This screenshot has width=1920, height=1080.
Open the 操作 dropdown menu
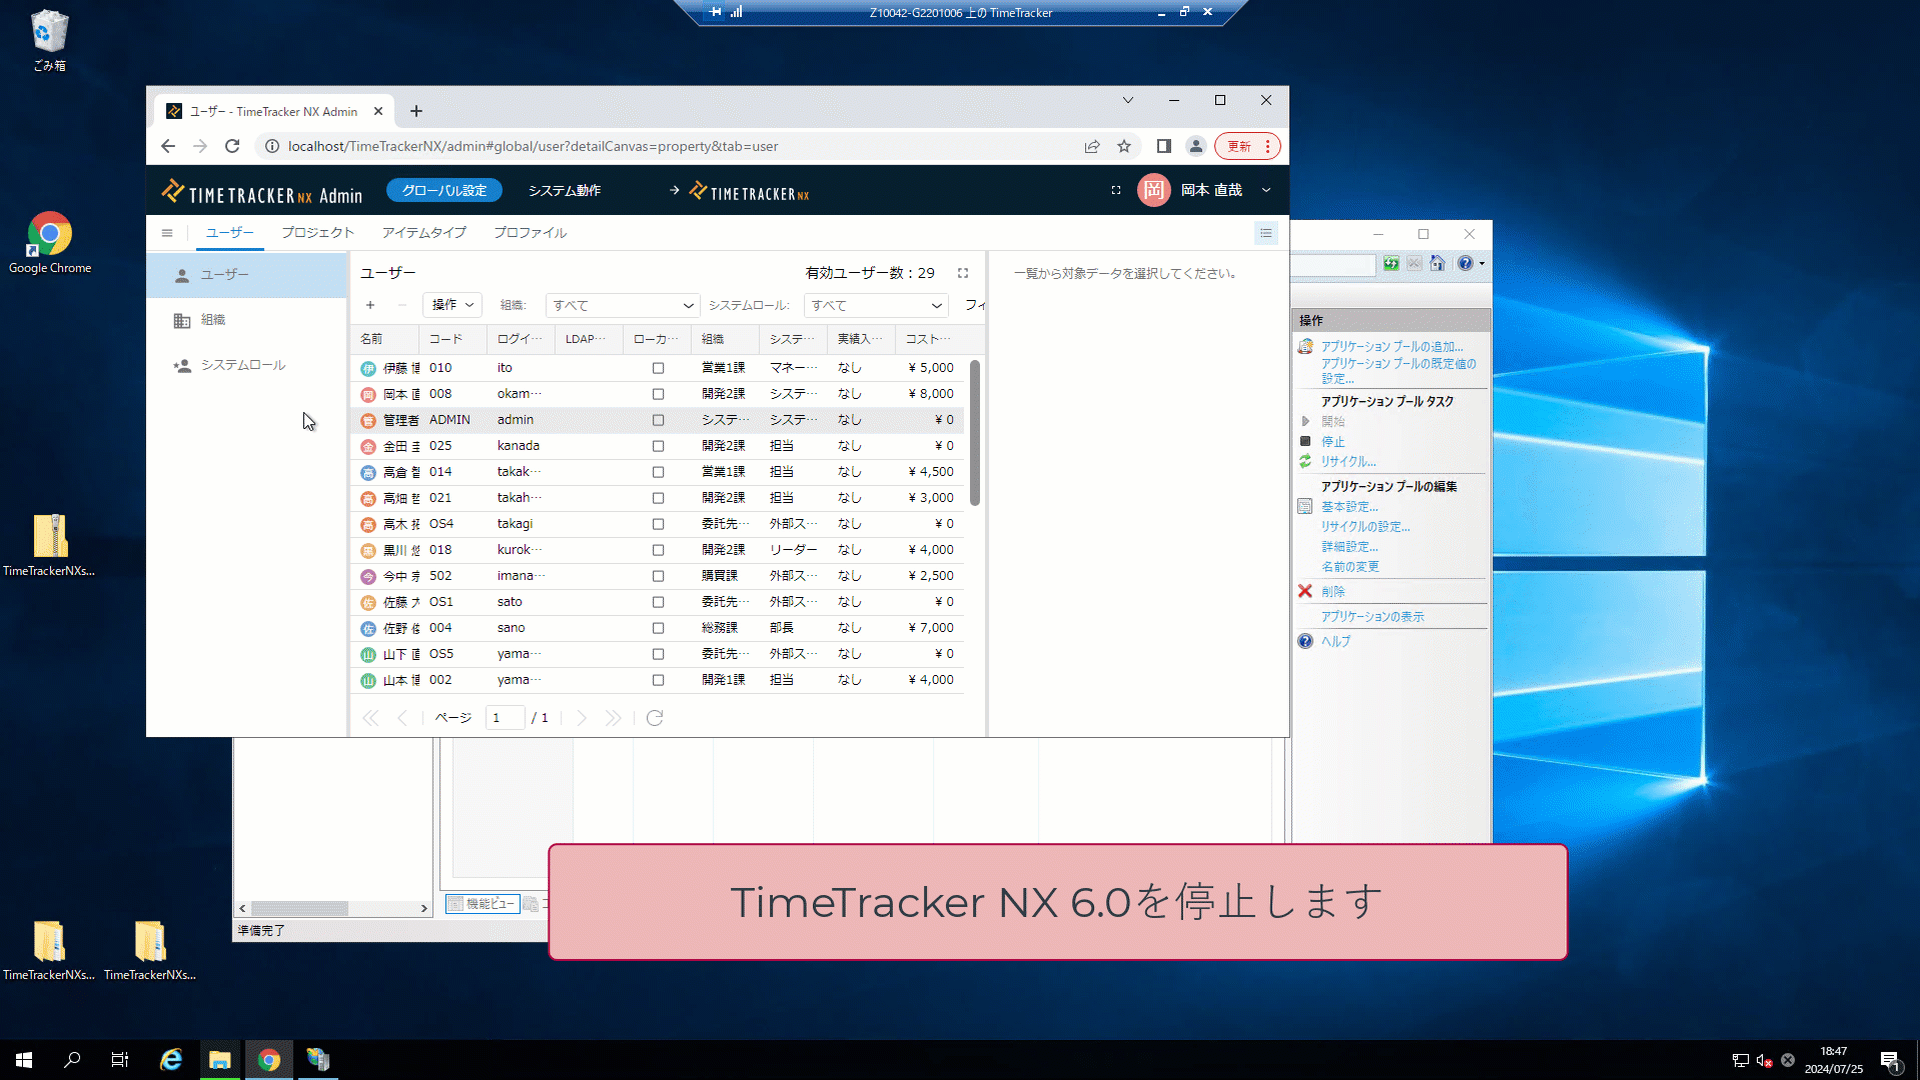[x=452, y=305]
